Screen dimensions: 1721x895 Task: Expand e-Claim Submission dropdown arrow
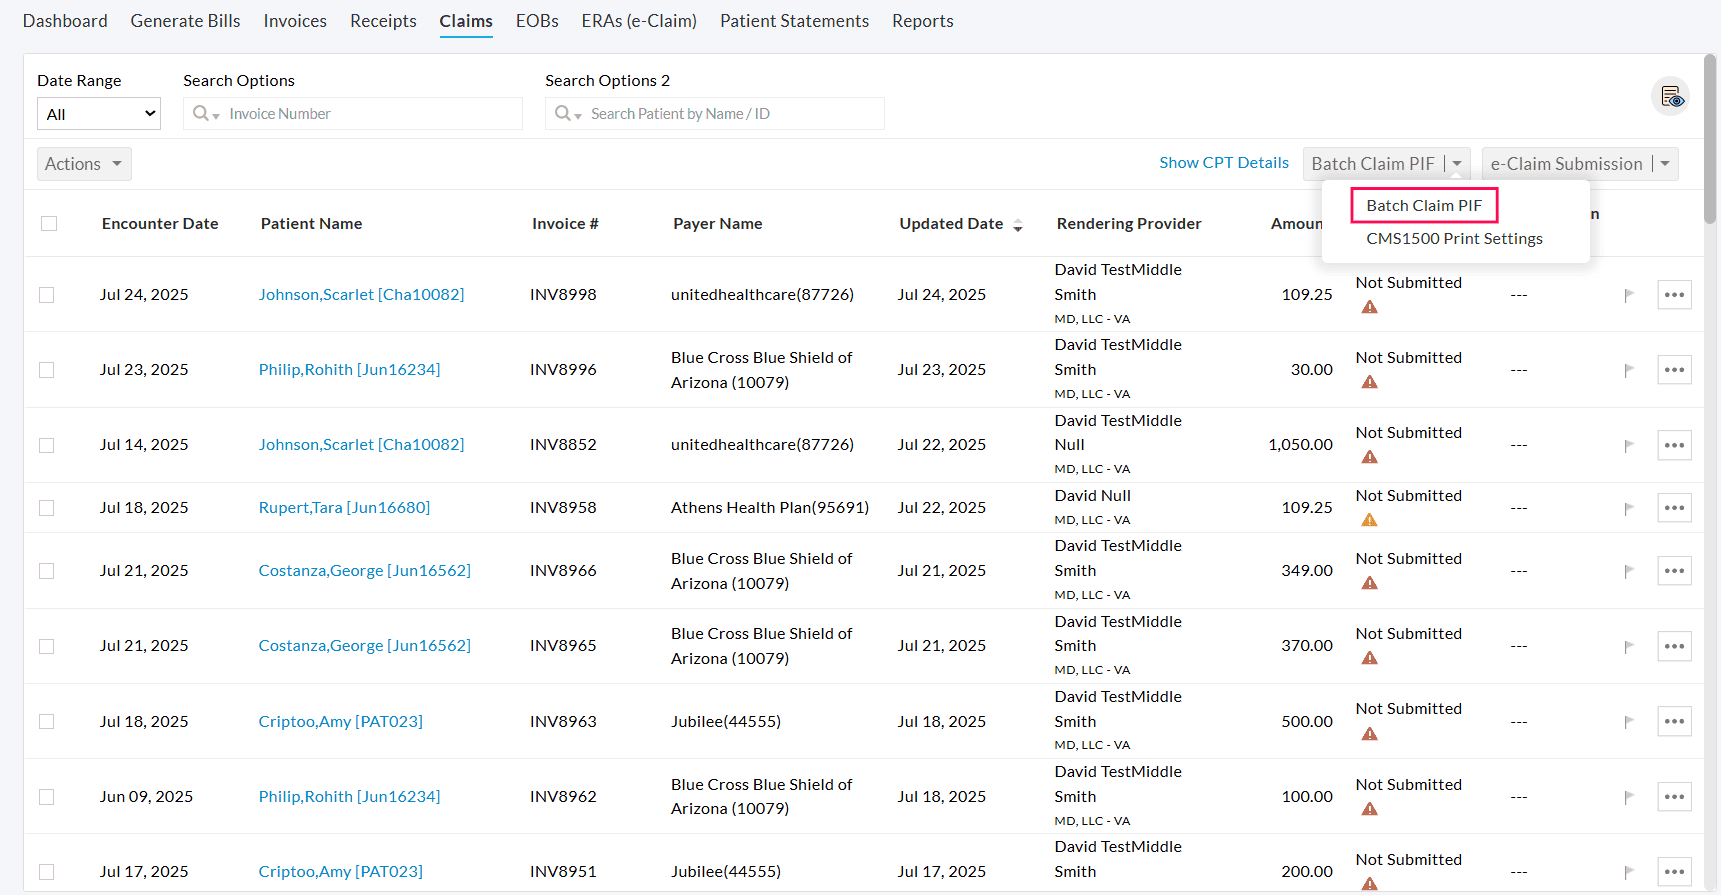pos(1665,164)
